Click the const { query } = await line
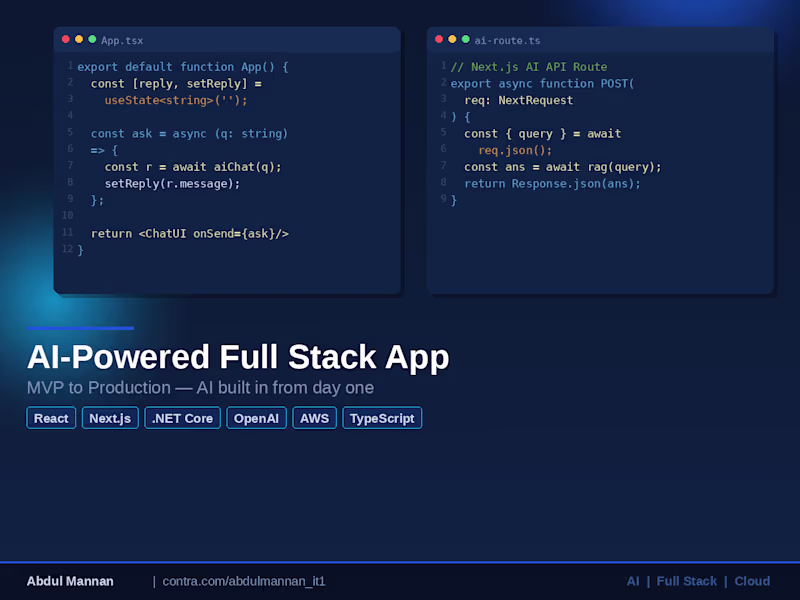Image resolution: width=800 pixels, height=600 pixels. 542,134
